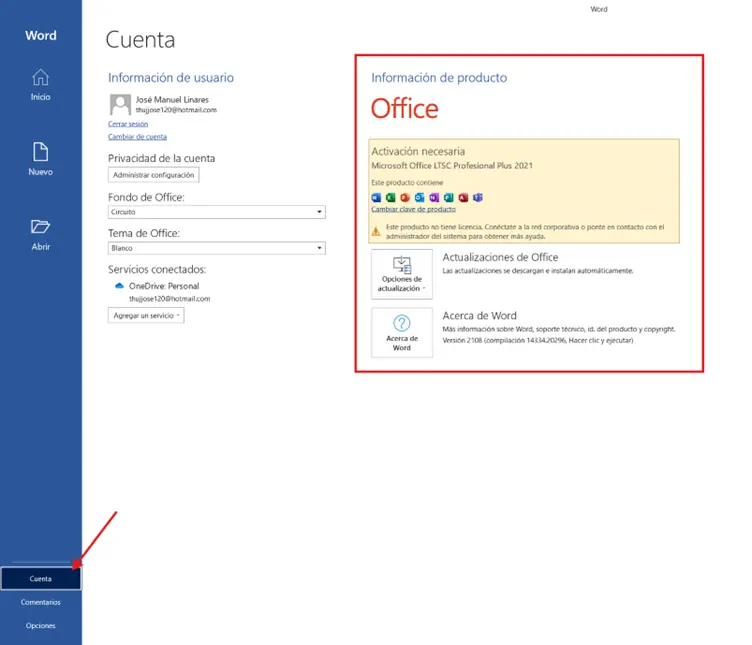Click the Versión 2108 compilation text

coord(538,340)
